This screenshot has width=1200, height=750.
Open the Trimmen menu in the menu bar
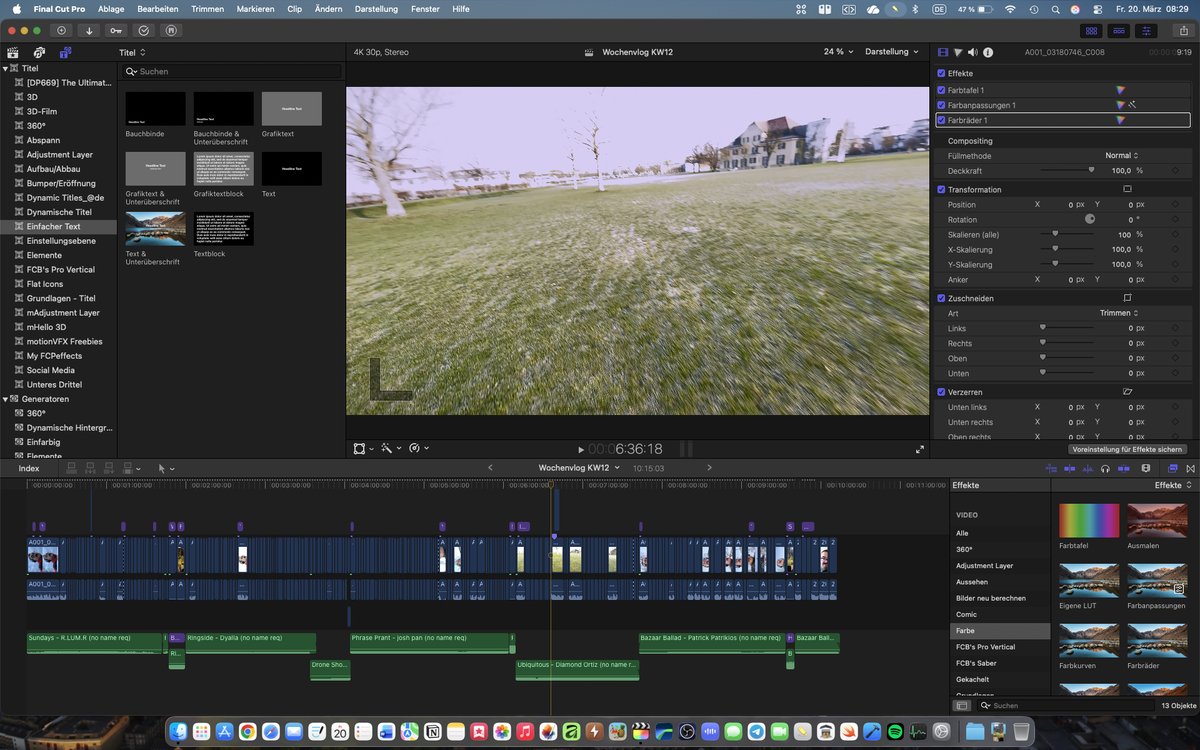[x=207, y=9]
